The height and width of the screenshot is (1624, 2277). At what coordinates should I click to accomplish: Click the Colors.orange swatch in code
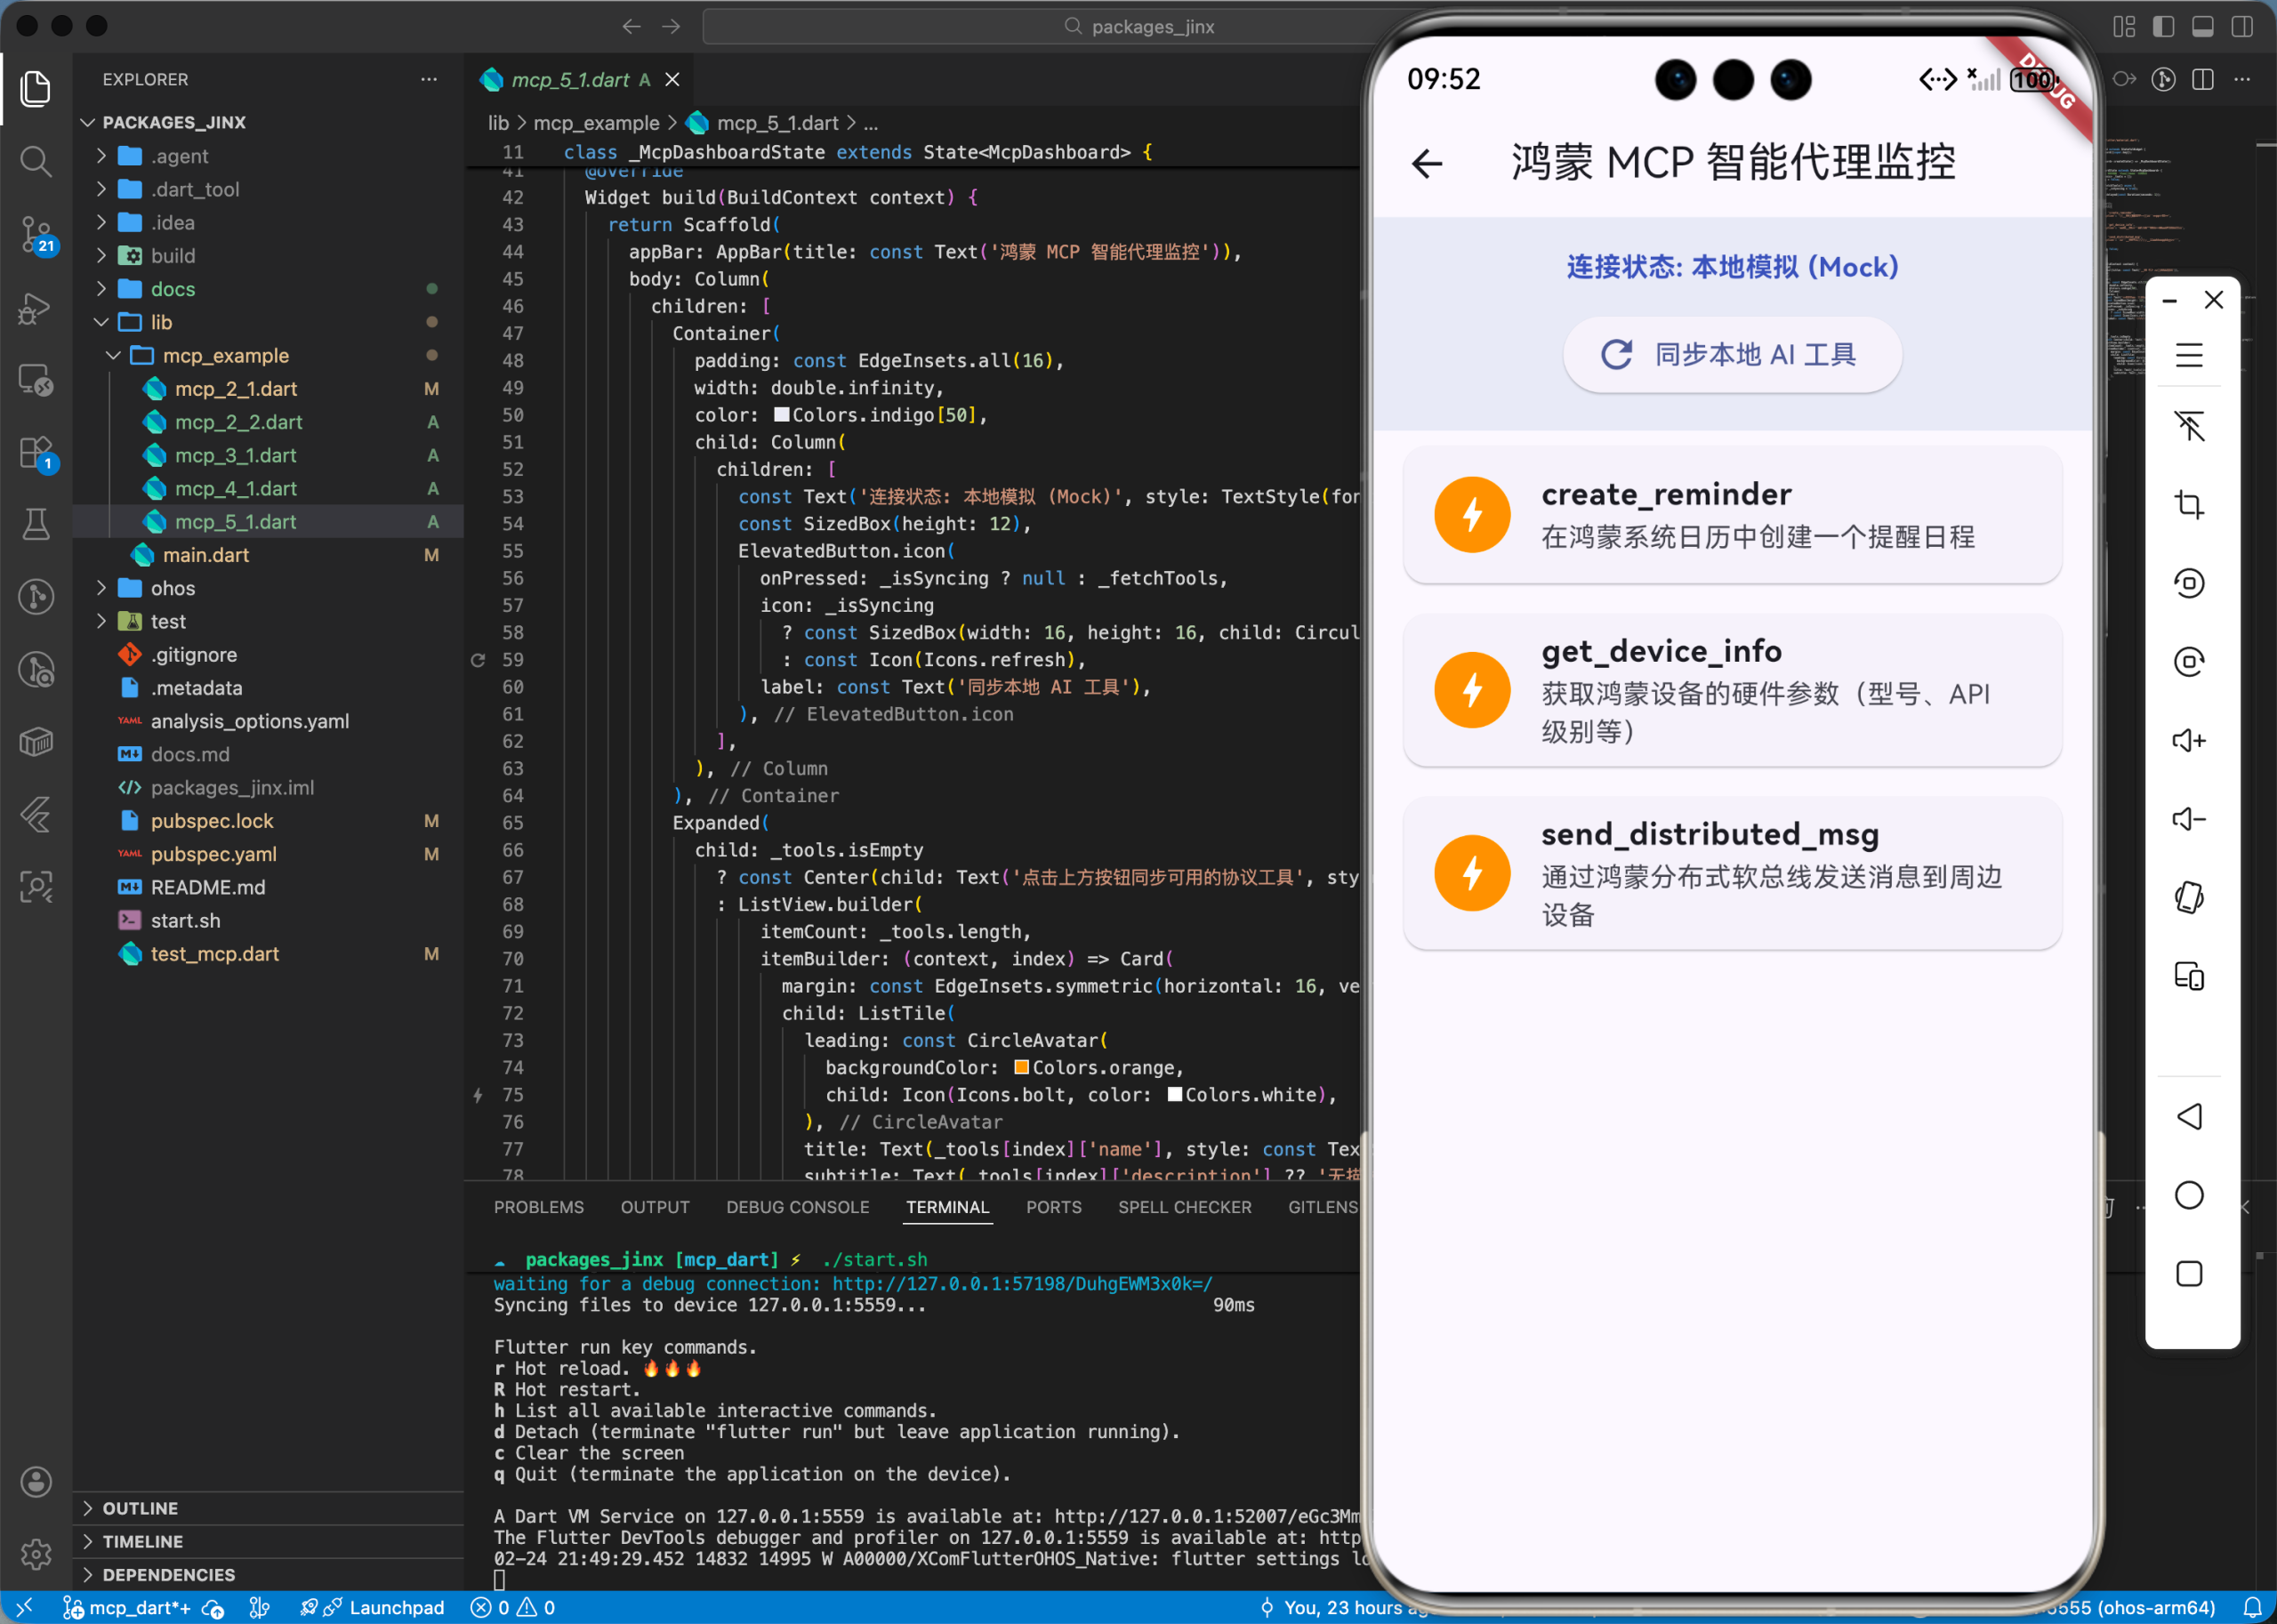pos(1021,1068)
